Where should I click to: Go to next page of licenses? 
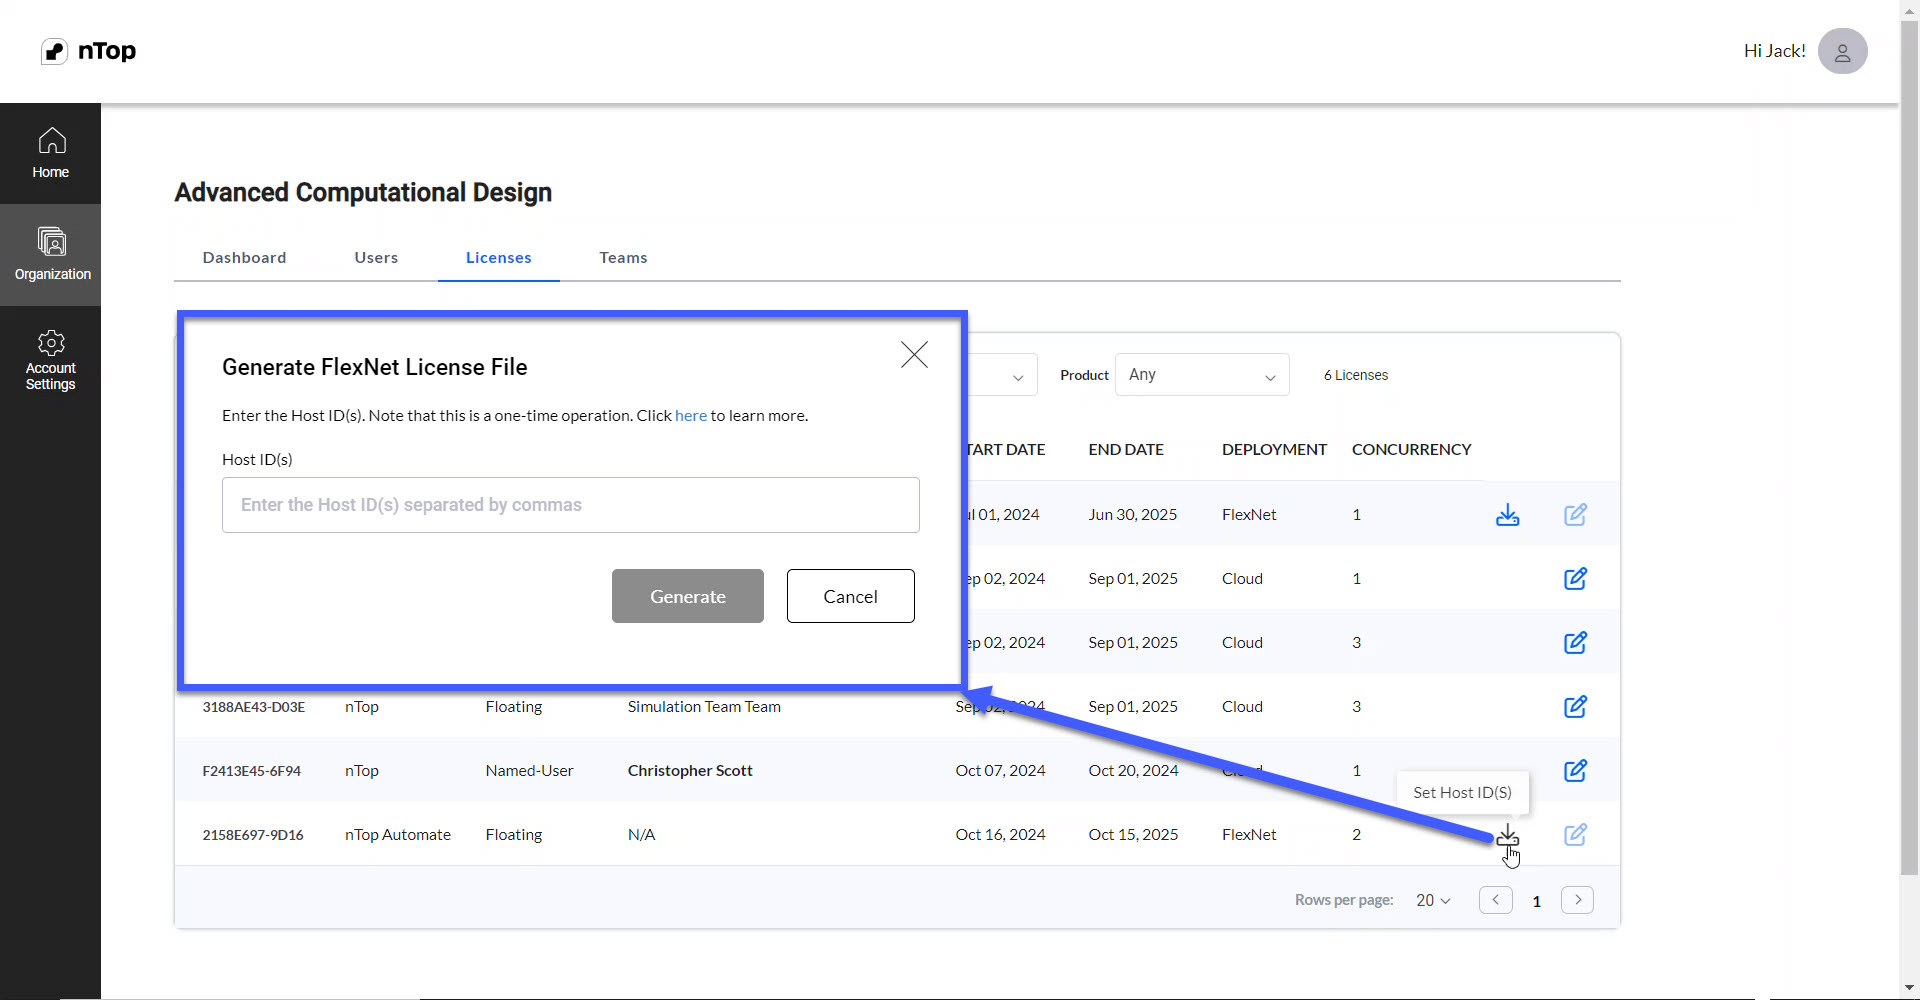click(x=1577, y=900)
